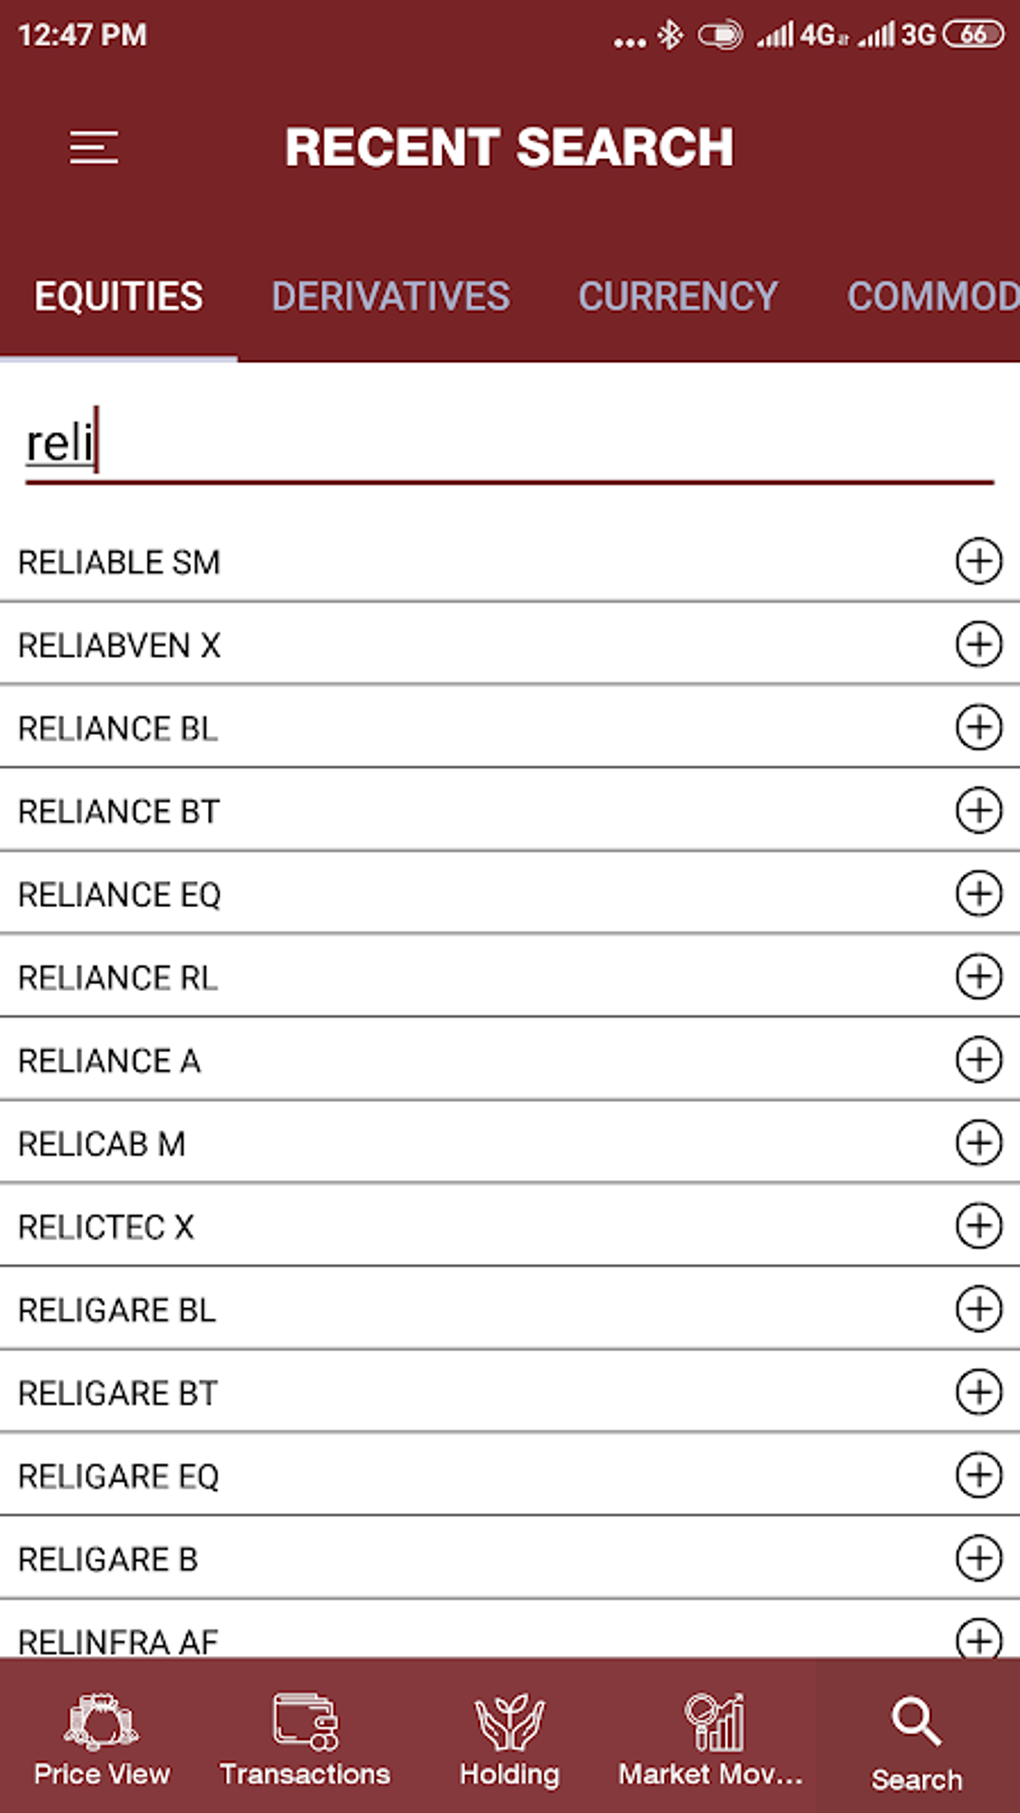1020x1813 pixels.
Task: Open the Commodity tab
Action: 930,297
